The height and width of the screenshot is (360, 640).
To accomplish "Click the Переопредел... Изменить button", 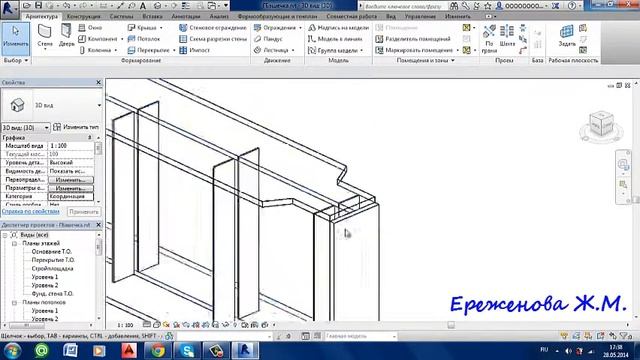I will pyautogui.click(x=71, y=180).
